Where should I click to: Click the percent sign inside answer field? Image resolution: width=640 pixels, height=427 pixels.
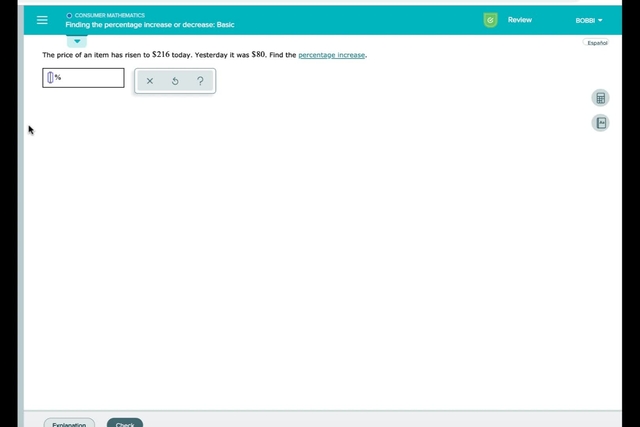pos(58,77)
